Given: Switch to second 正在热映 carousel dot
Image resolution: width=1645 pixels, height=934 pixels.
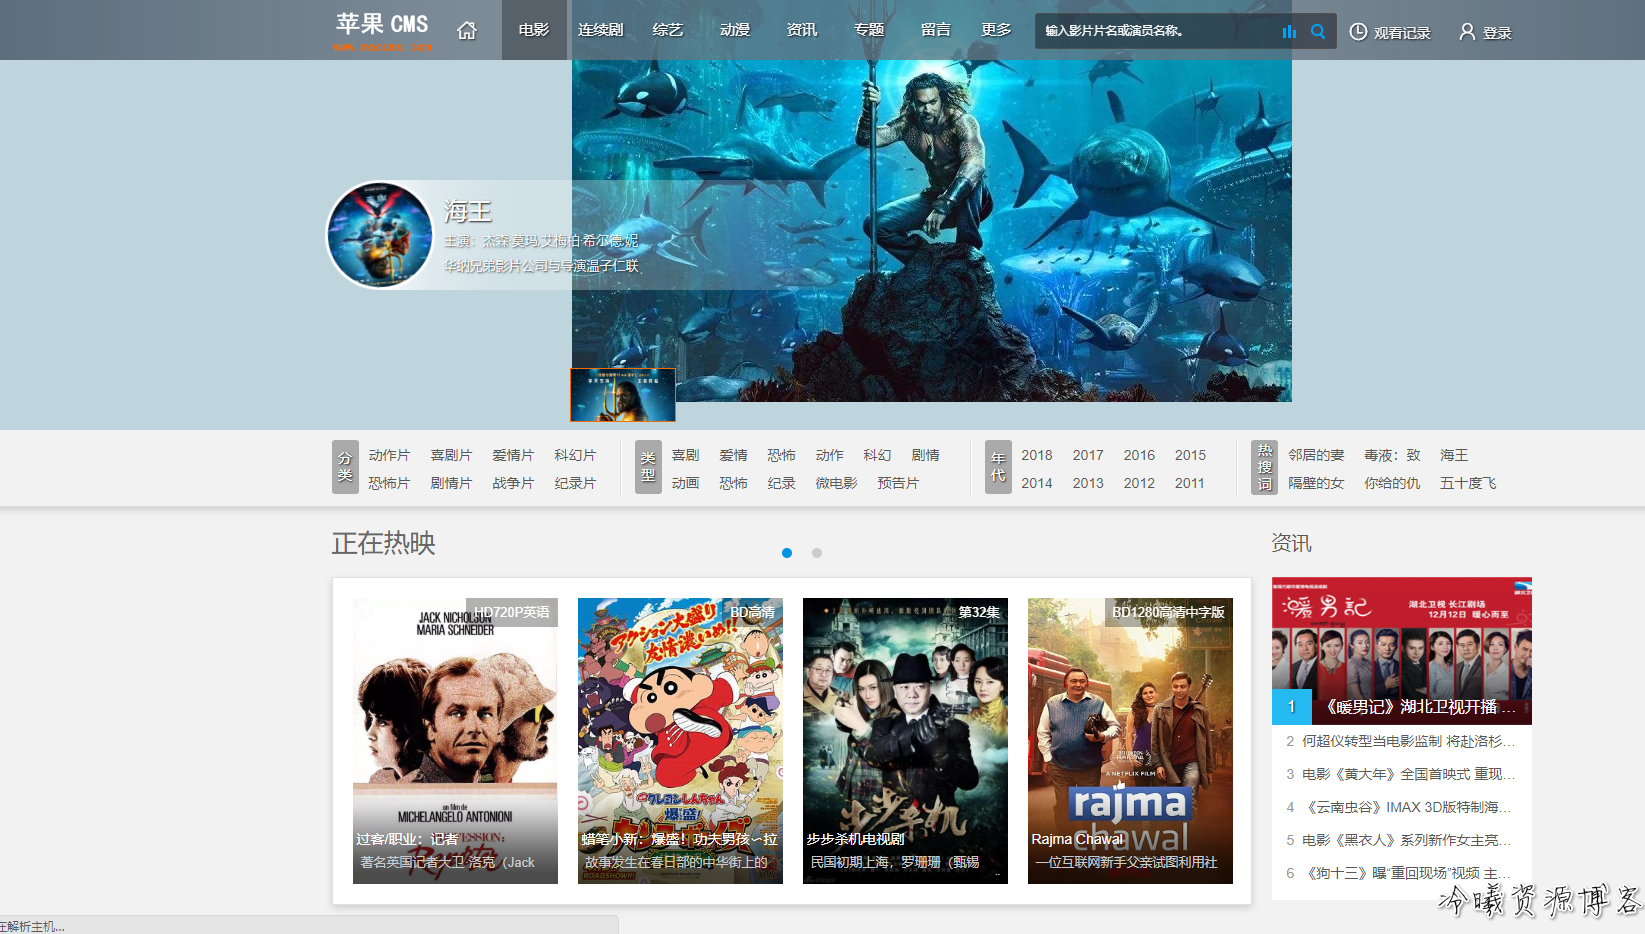Looking at the screenshot, I should point(817,553).
